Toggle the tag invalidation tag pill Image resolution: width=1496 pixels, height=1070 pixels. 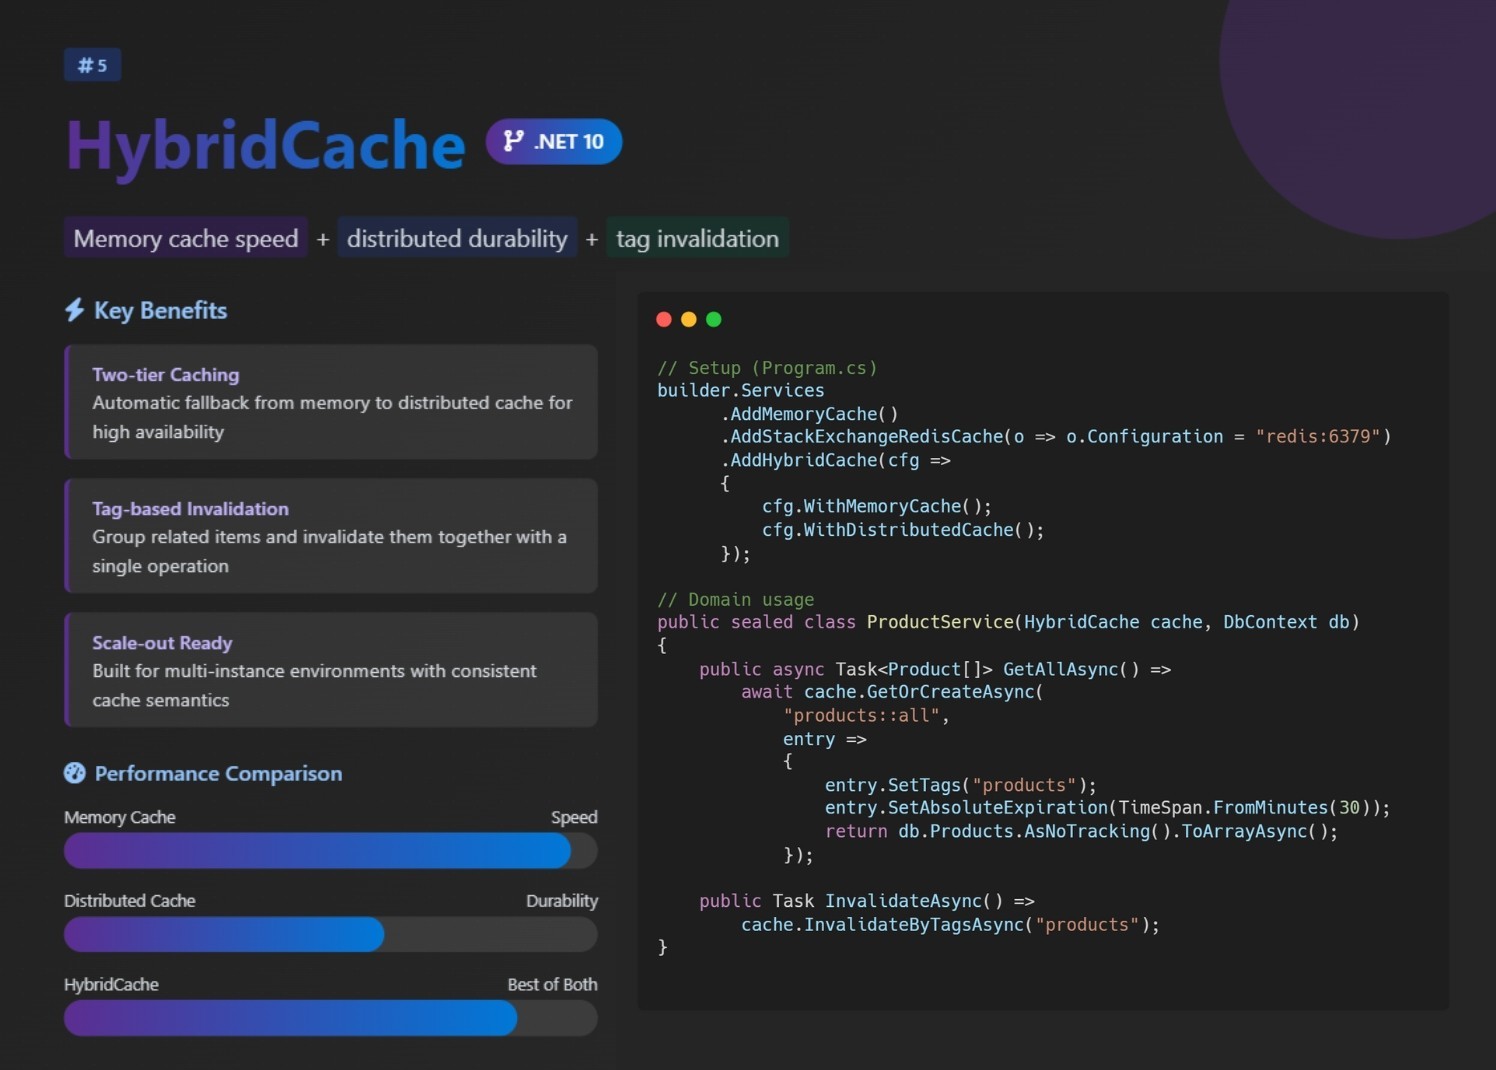click(697, 238)
